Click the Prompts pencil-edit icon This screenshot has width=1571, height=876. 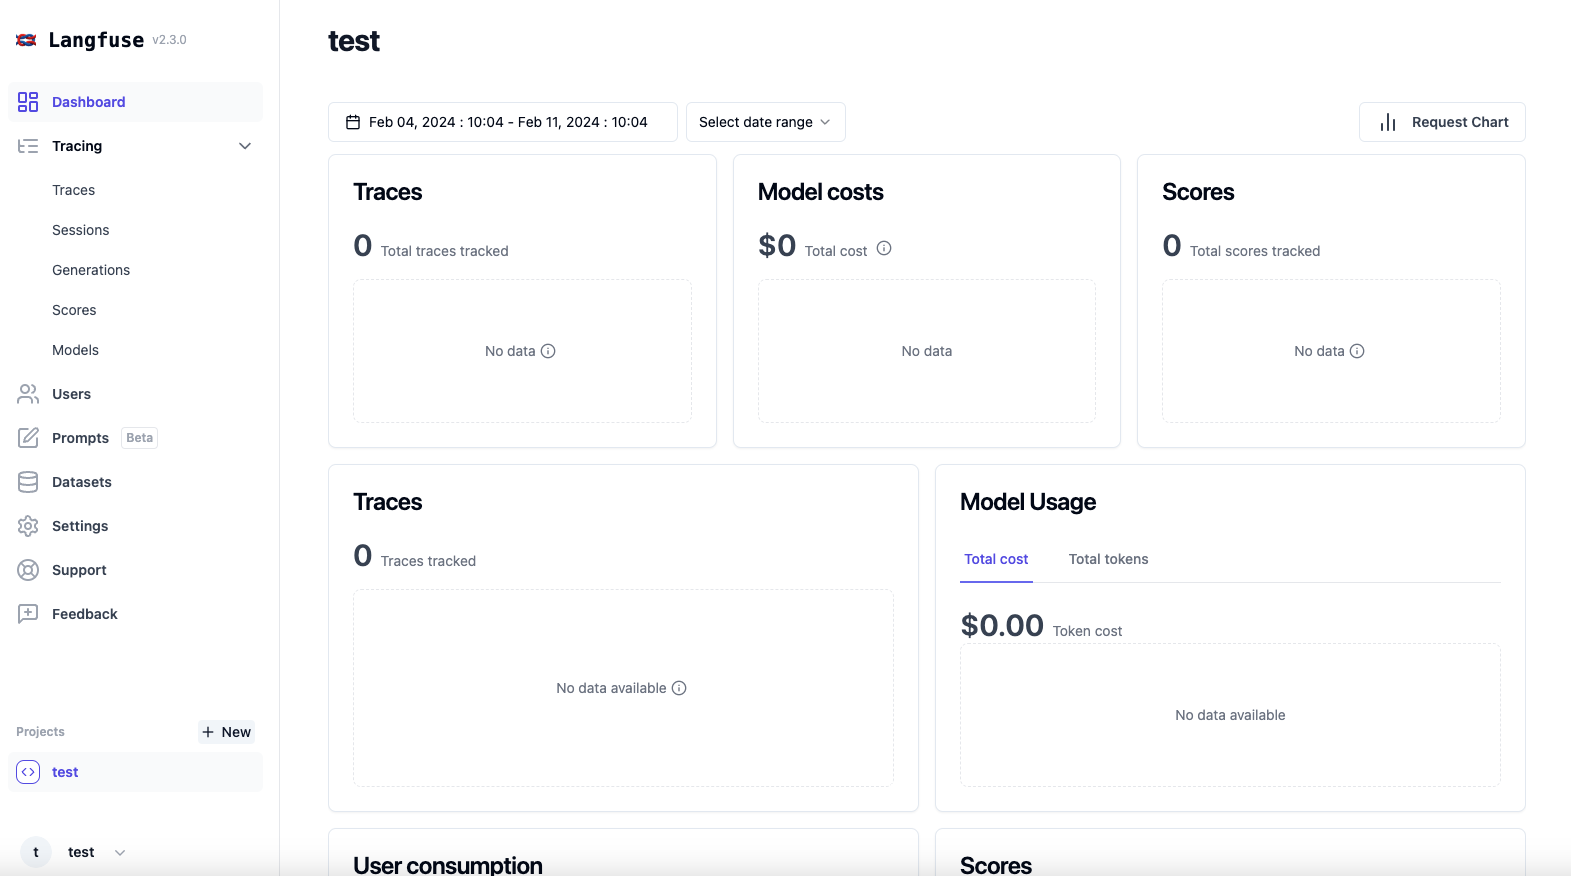click(28, 438)
